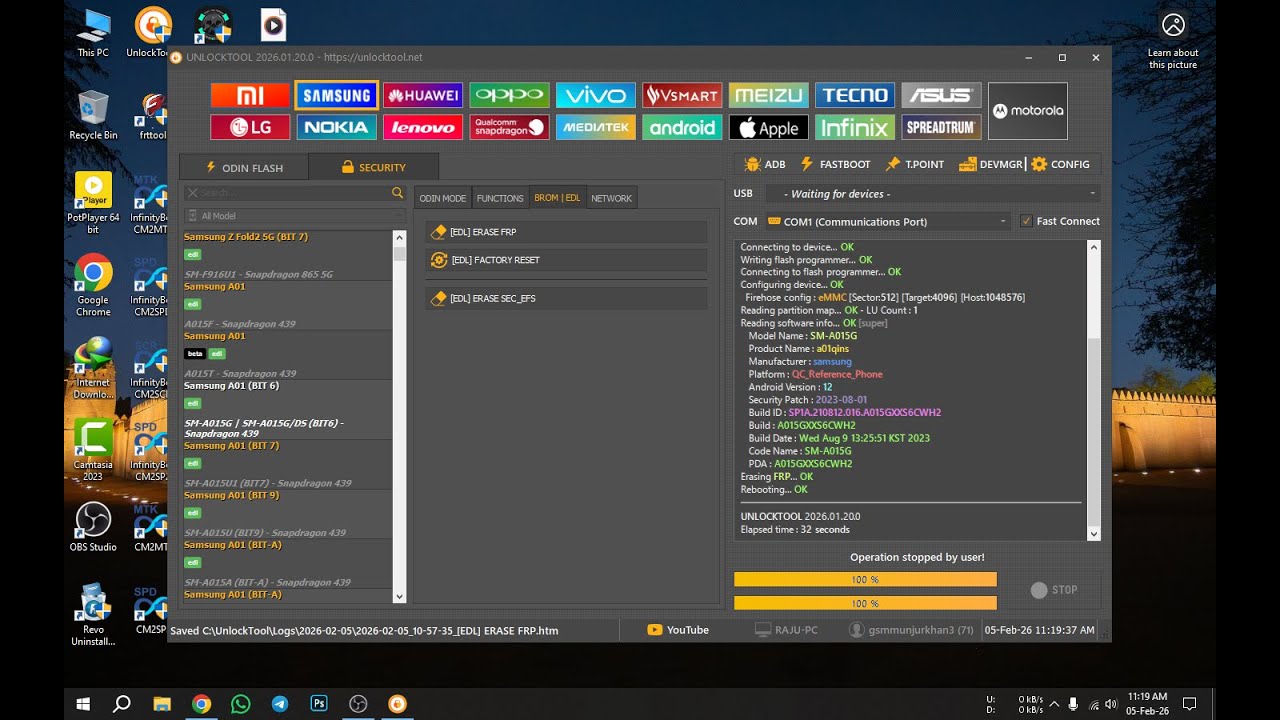Open the YouTube link in status bar
This screenshot has height=720, width=1280.
(x=678, y=630)
